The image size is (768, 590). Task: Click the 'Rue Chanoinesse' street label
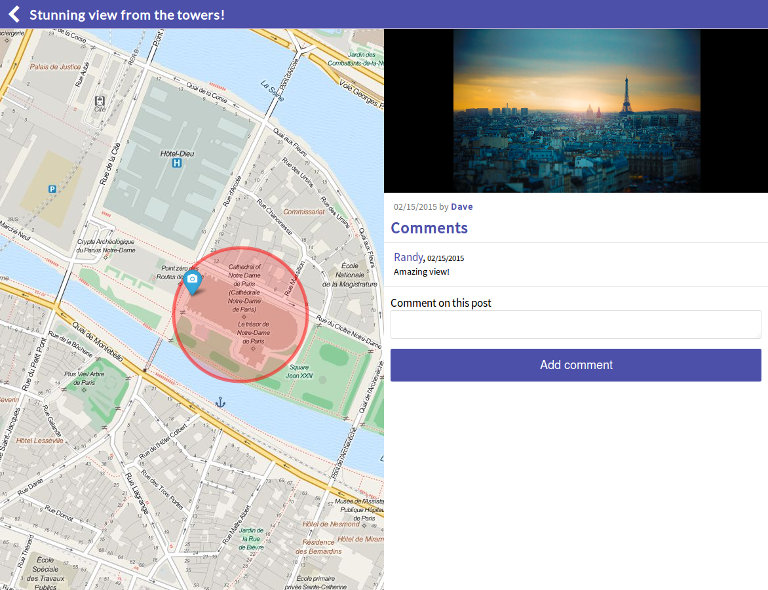274,216
